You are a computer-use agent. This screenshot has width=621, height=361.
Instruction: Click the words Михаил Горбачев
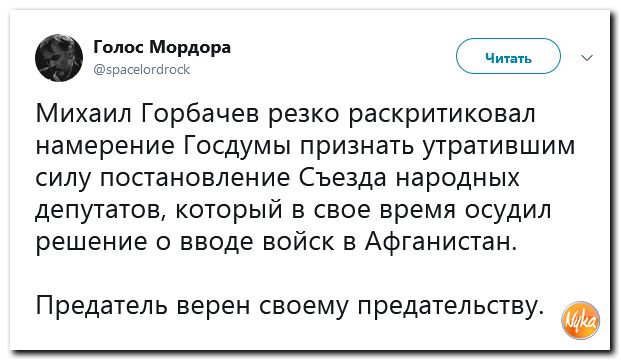[x=148, y=114]
